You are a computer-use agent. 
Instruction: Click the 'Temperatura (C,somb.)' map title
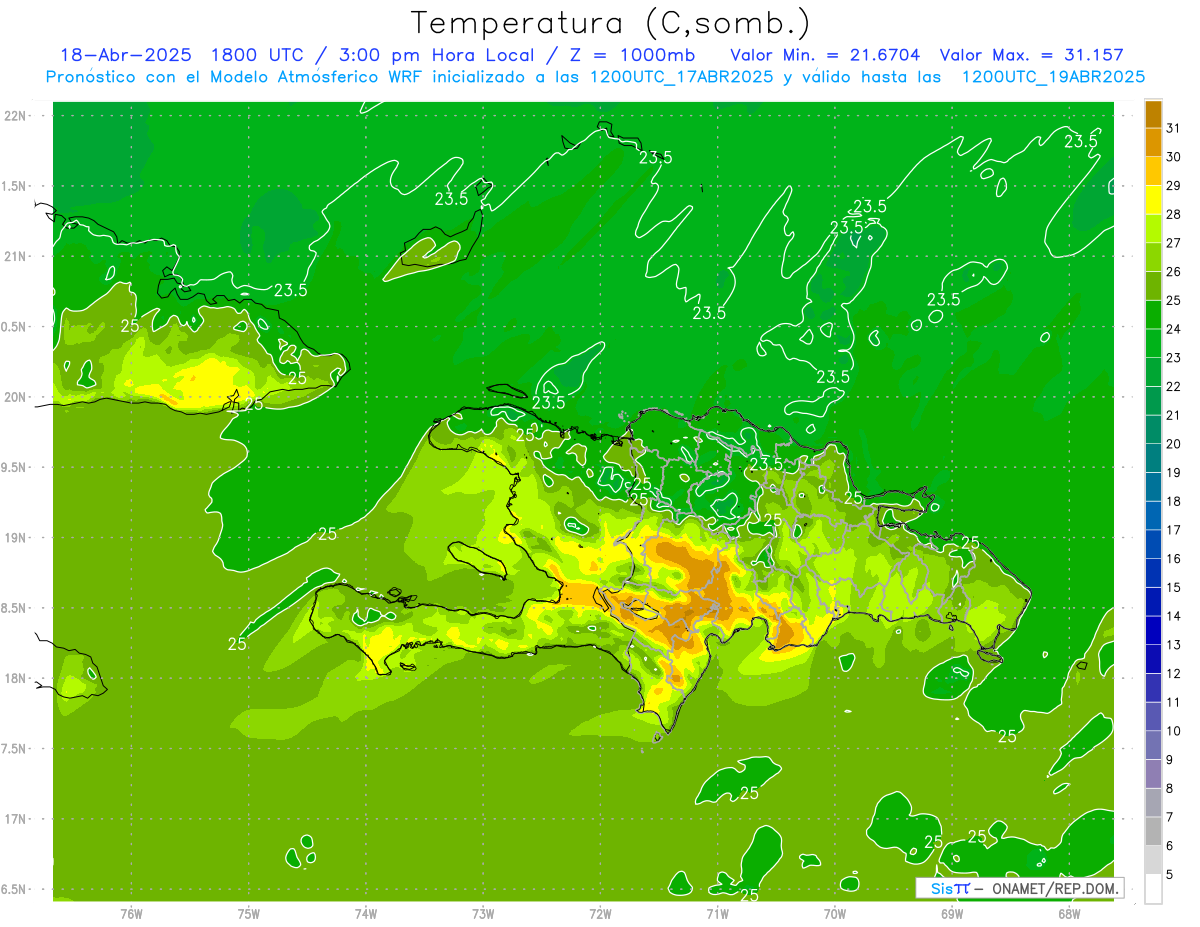[610, 23]
